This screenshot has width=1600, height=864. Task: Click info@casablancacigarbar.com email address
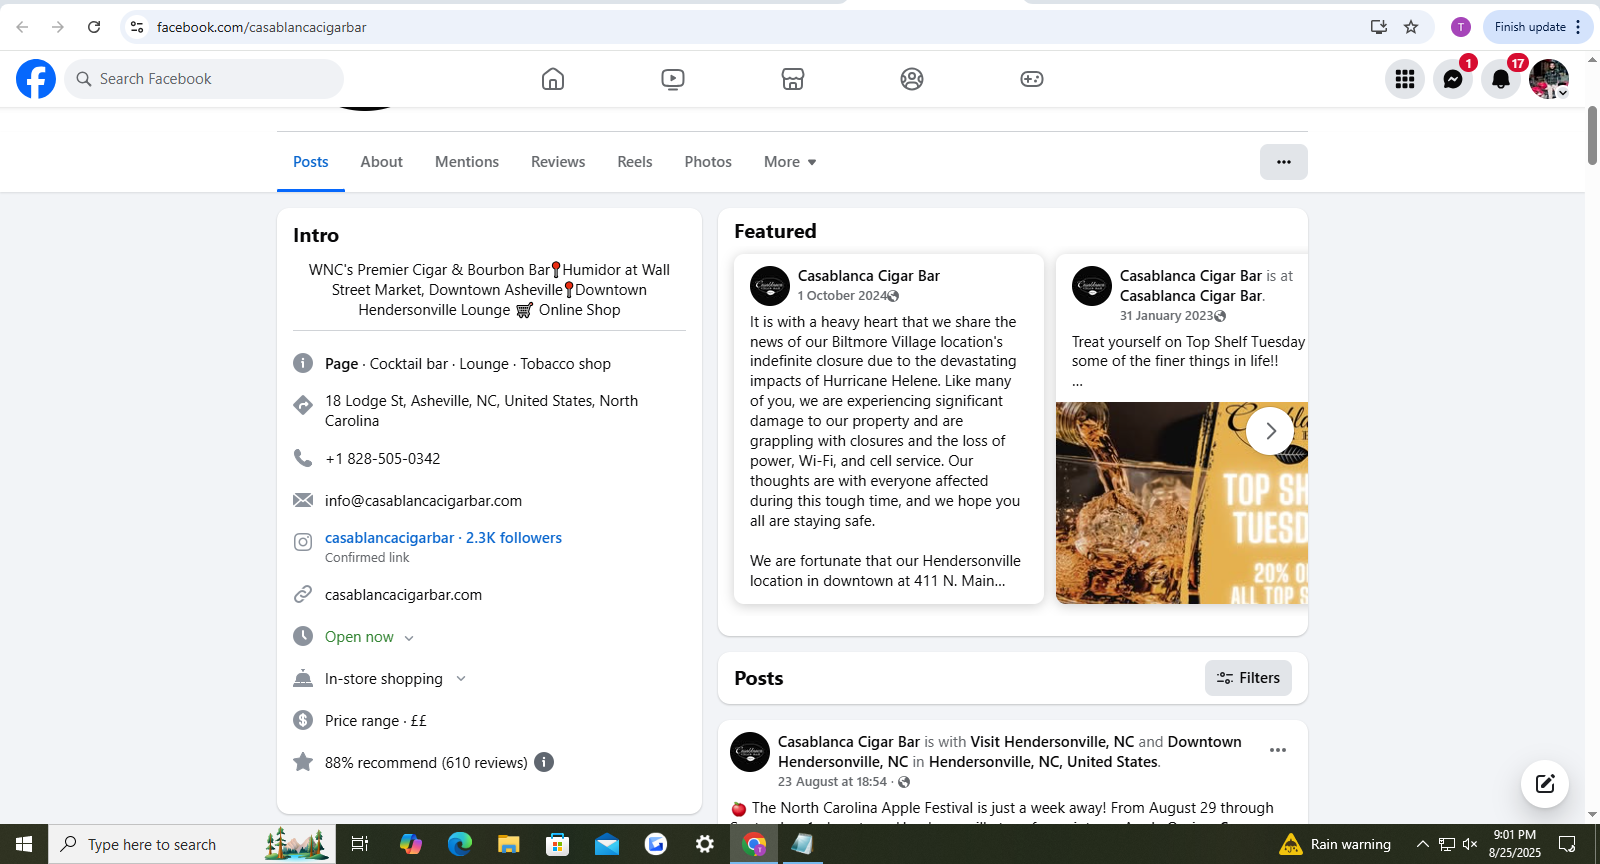pyautogui.click(x=423, y=501)
